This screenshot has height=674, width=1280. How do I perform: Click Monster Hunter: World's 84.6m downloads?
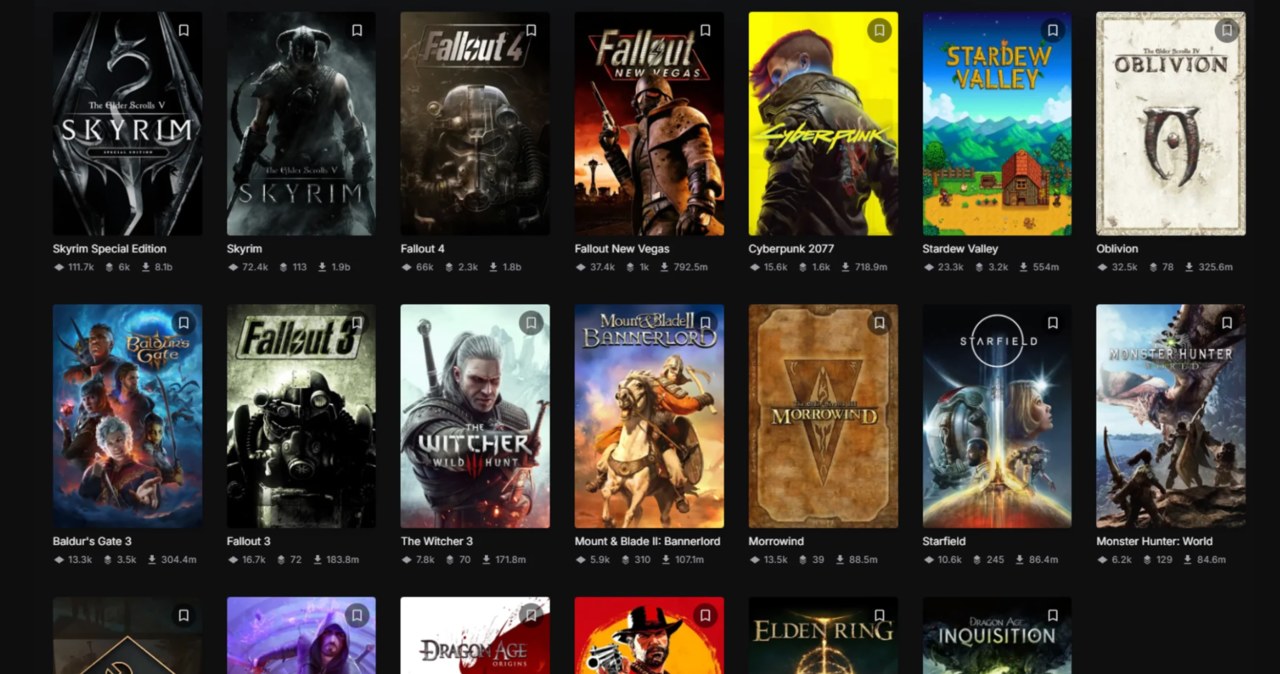1205,560
